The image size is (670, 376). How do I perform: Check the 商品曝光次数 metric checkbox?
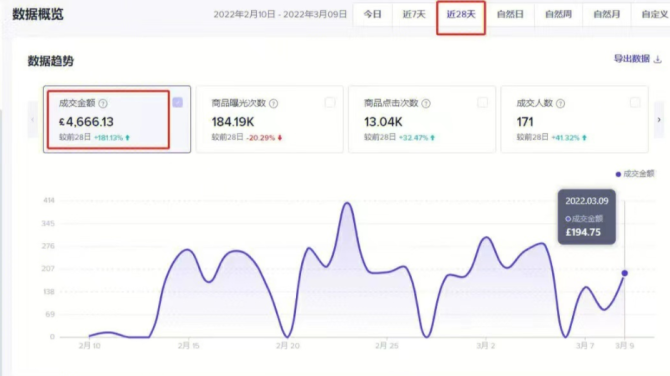click(x=330, y=103)
